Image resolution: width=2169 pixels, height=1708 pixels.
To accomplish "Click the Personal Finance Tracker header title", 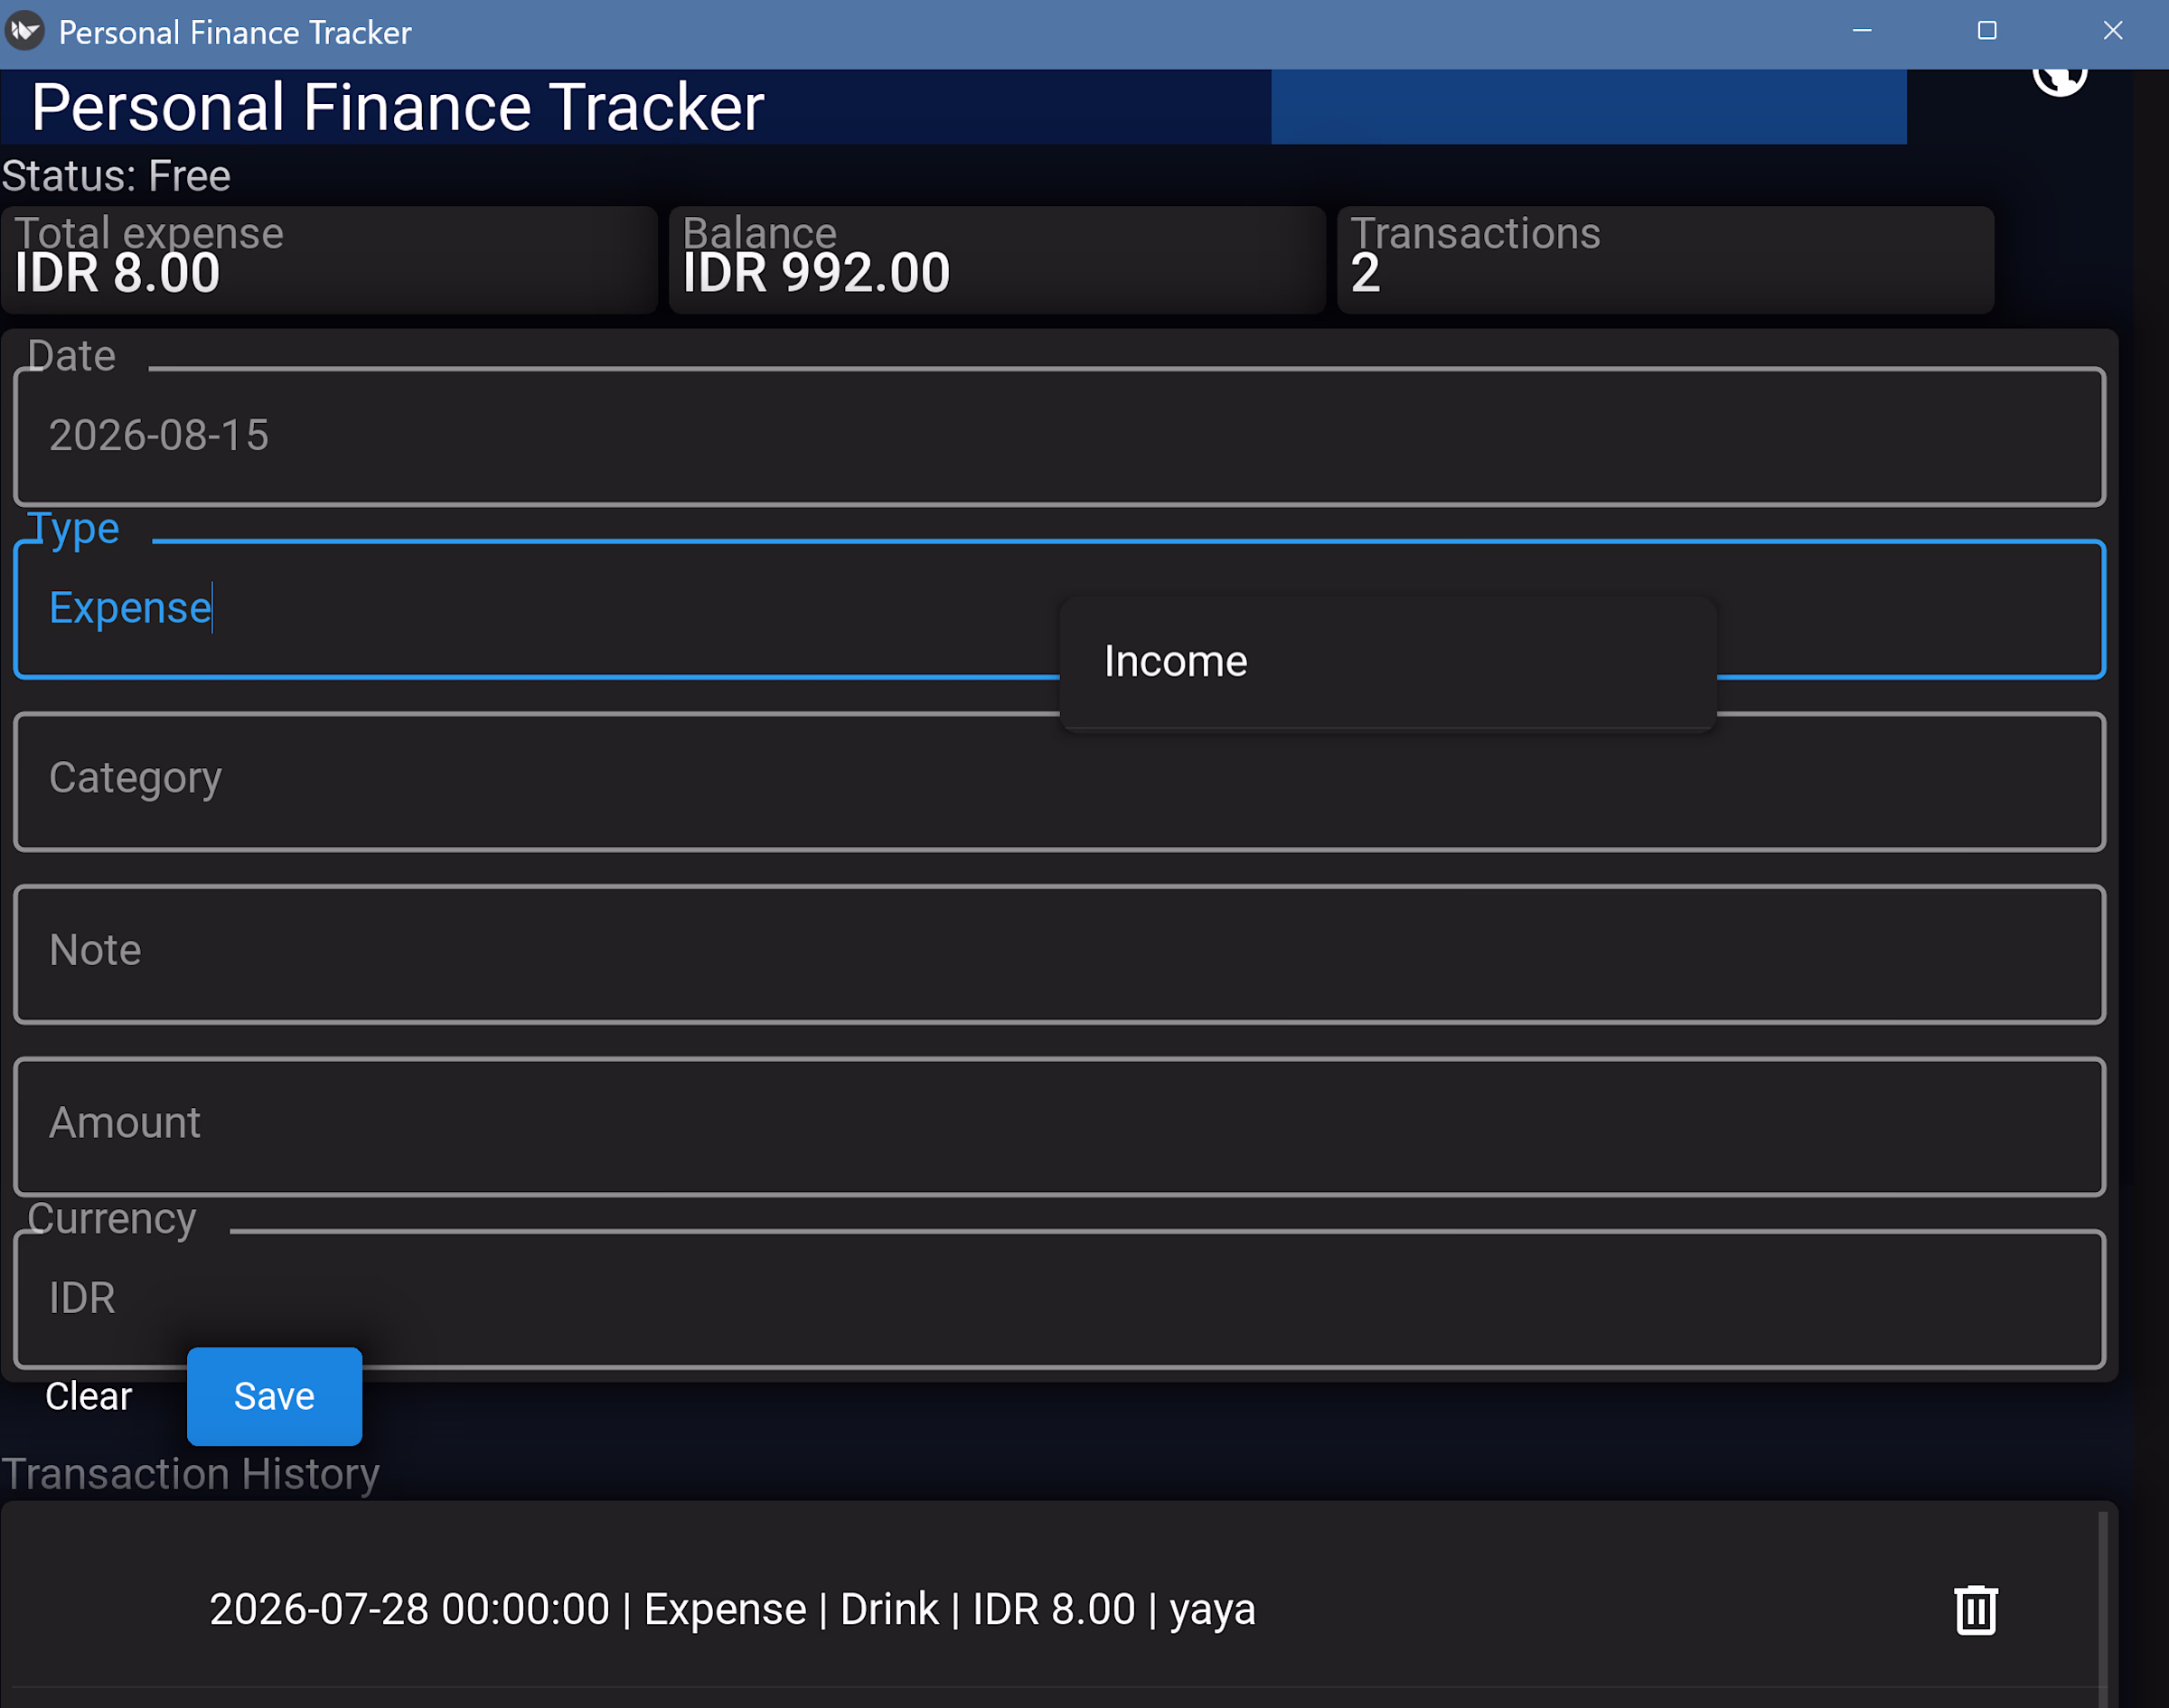I will 398,107.
